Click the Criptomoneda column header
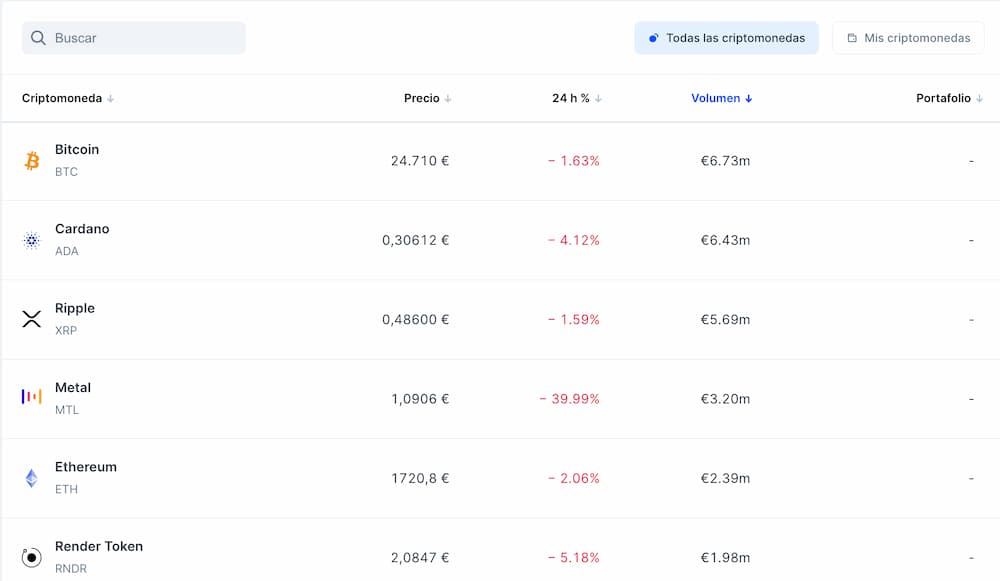 62,98
